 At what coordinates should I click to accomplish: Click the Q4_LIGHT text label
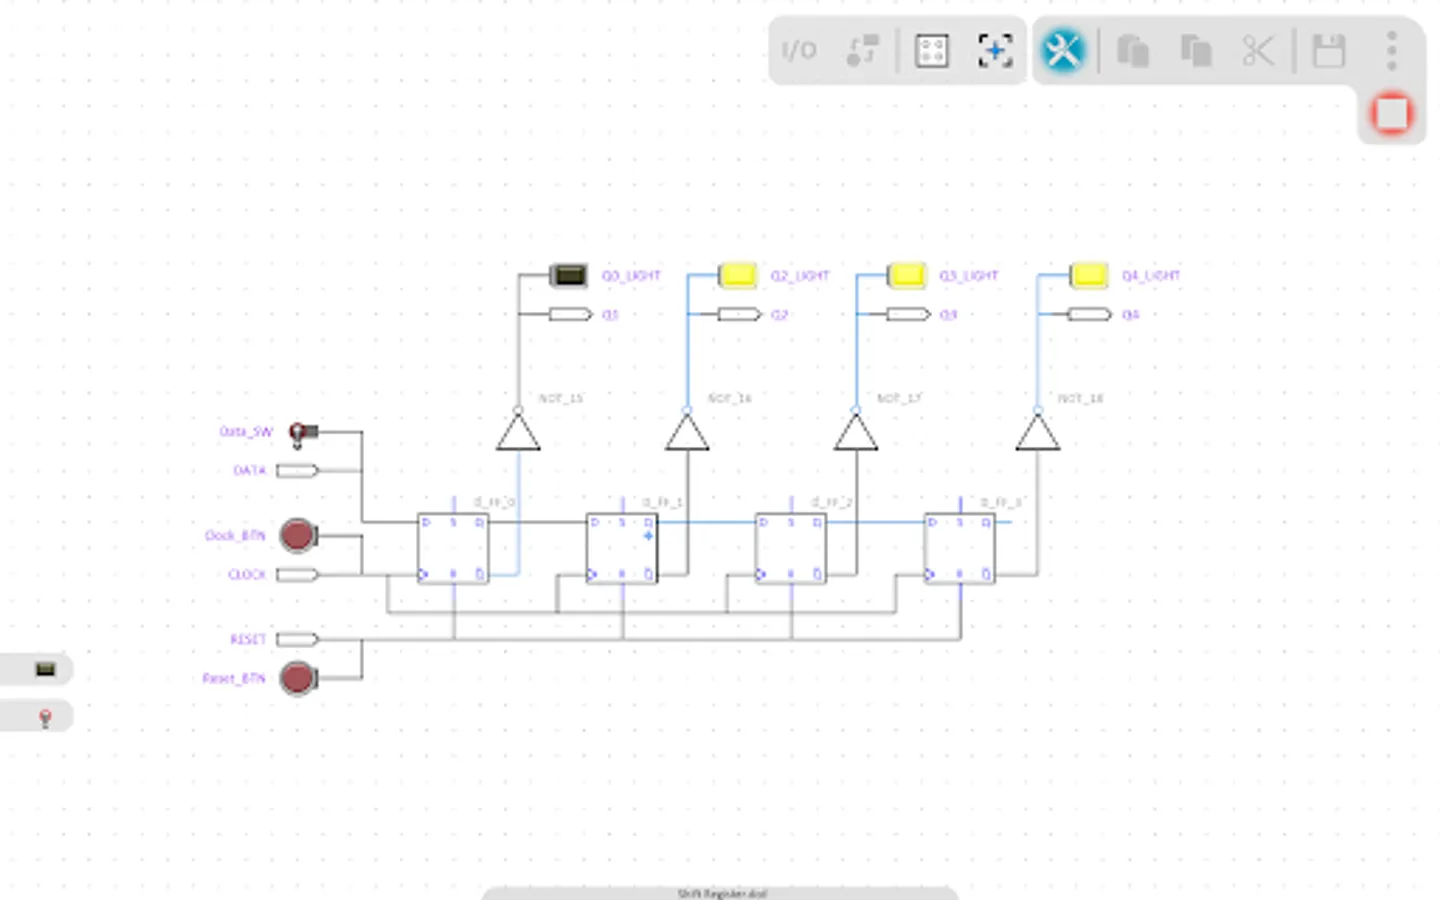coord(1151,275)
